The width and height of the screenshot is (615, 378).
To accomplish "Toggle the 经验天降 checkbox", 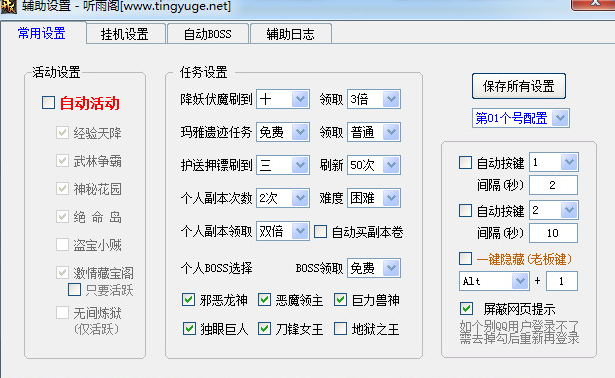I will tap(62, 133).
